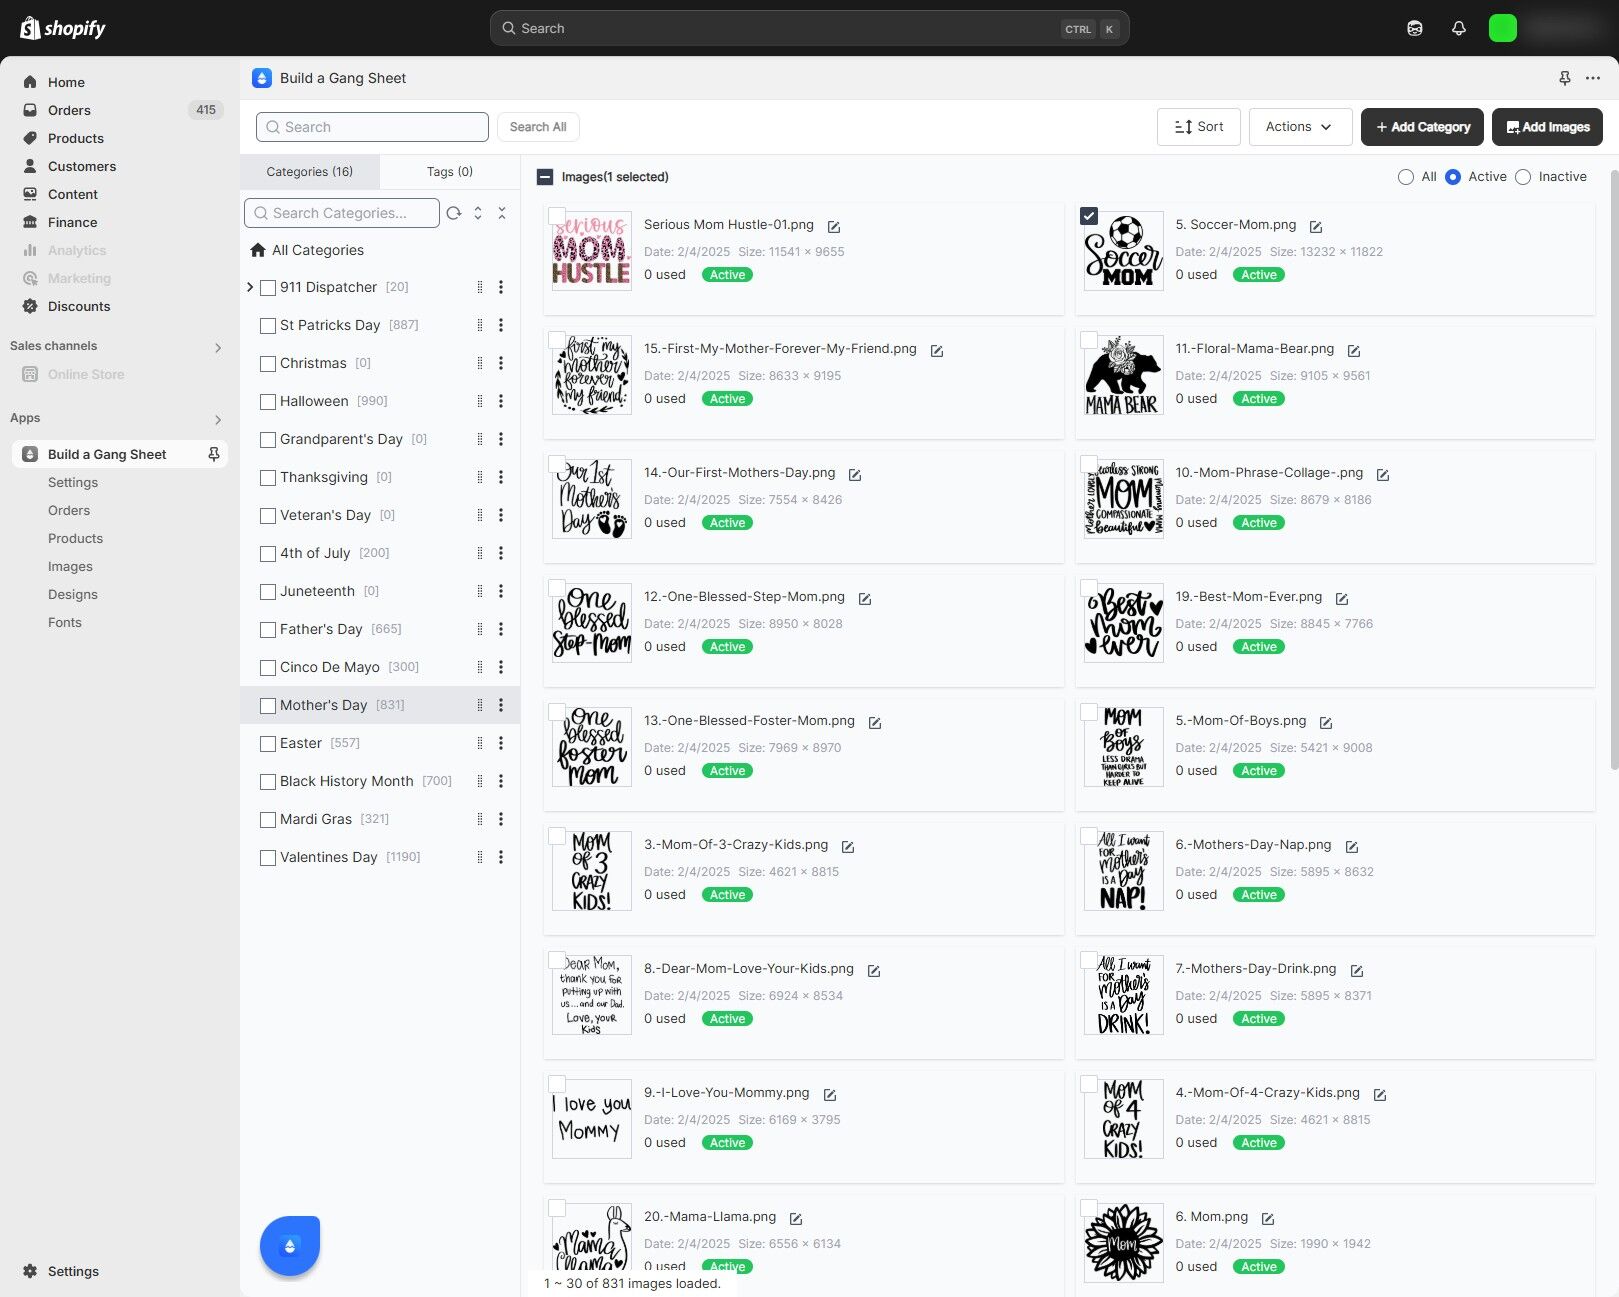The height and width of the screenshot is (1297, 1619).
Task: Click the refresh icon in the category search bar
Action: 454,213
